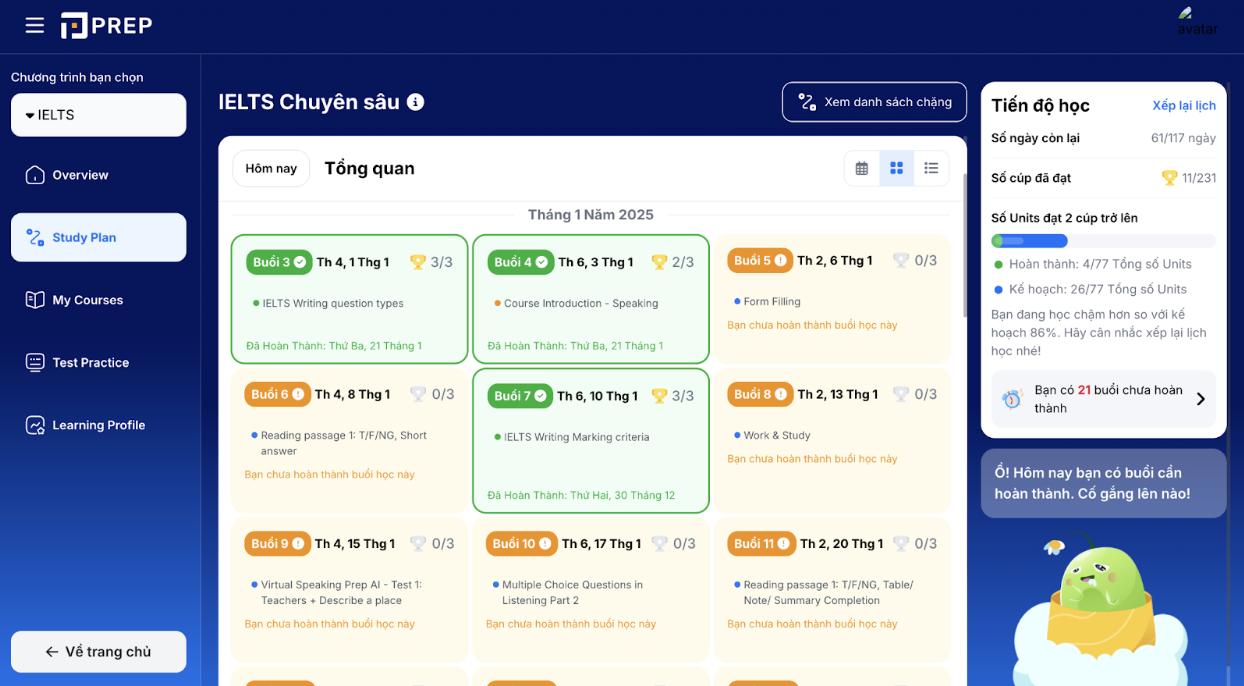Click the Units progress bar
The width and height of the screenshot is (1244, 686).
click(x=1102, y=241)
